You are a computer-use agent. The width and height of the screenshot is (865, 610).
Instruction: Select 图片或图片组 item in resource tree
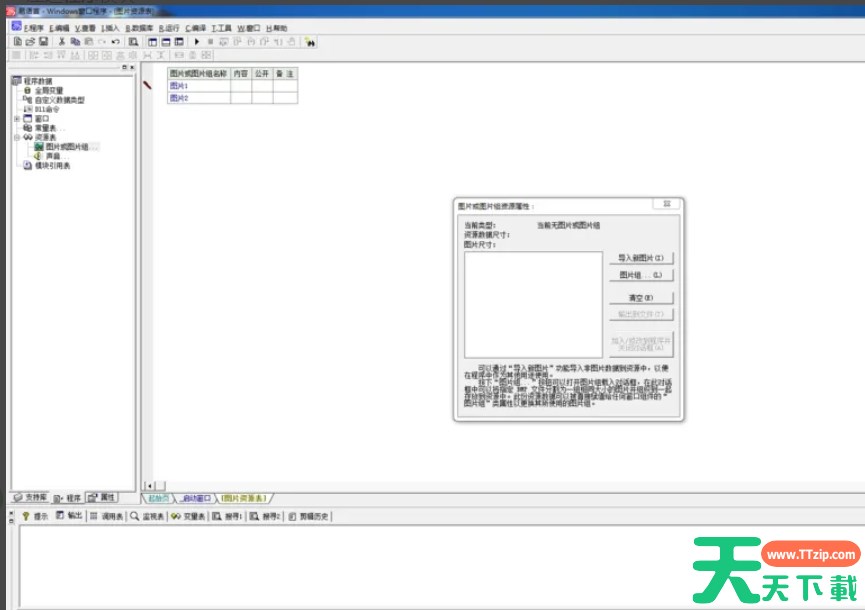[67, 147]
